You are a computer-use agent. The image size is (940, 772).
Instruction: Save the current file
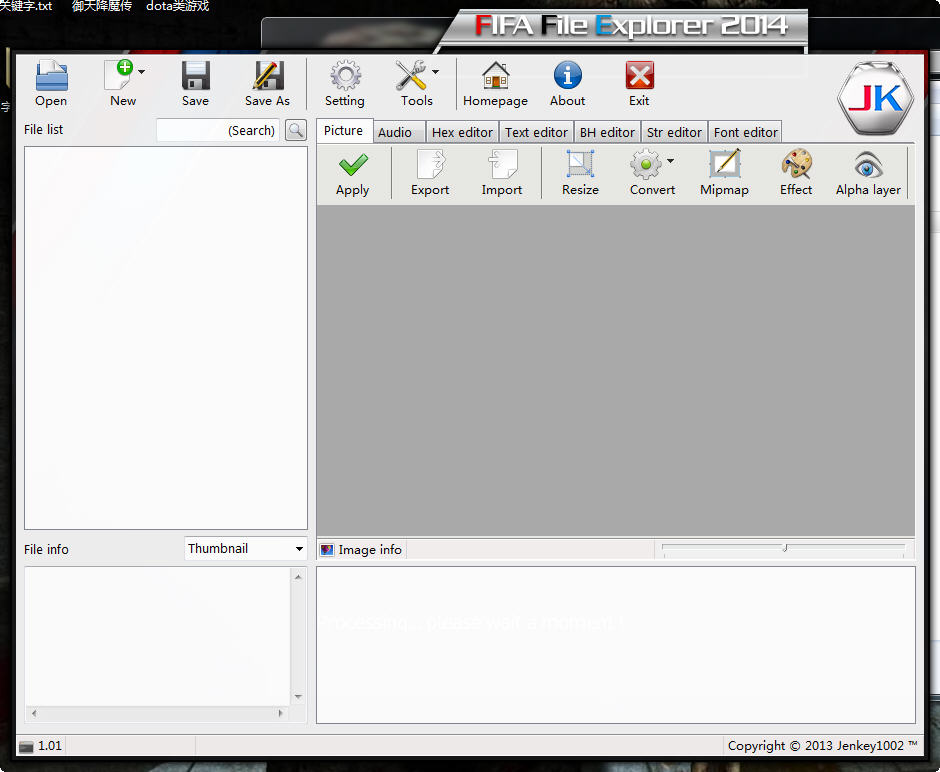pyautogui.click(x=195, y=83)
